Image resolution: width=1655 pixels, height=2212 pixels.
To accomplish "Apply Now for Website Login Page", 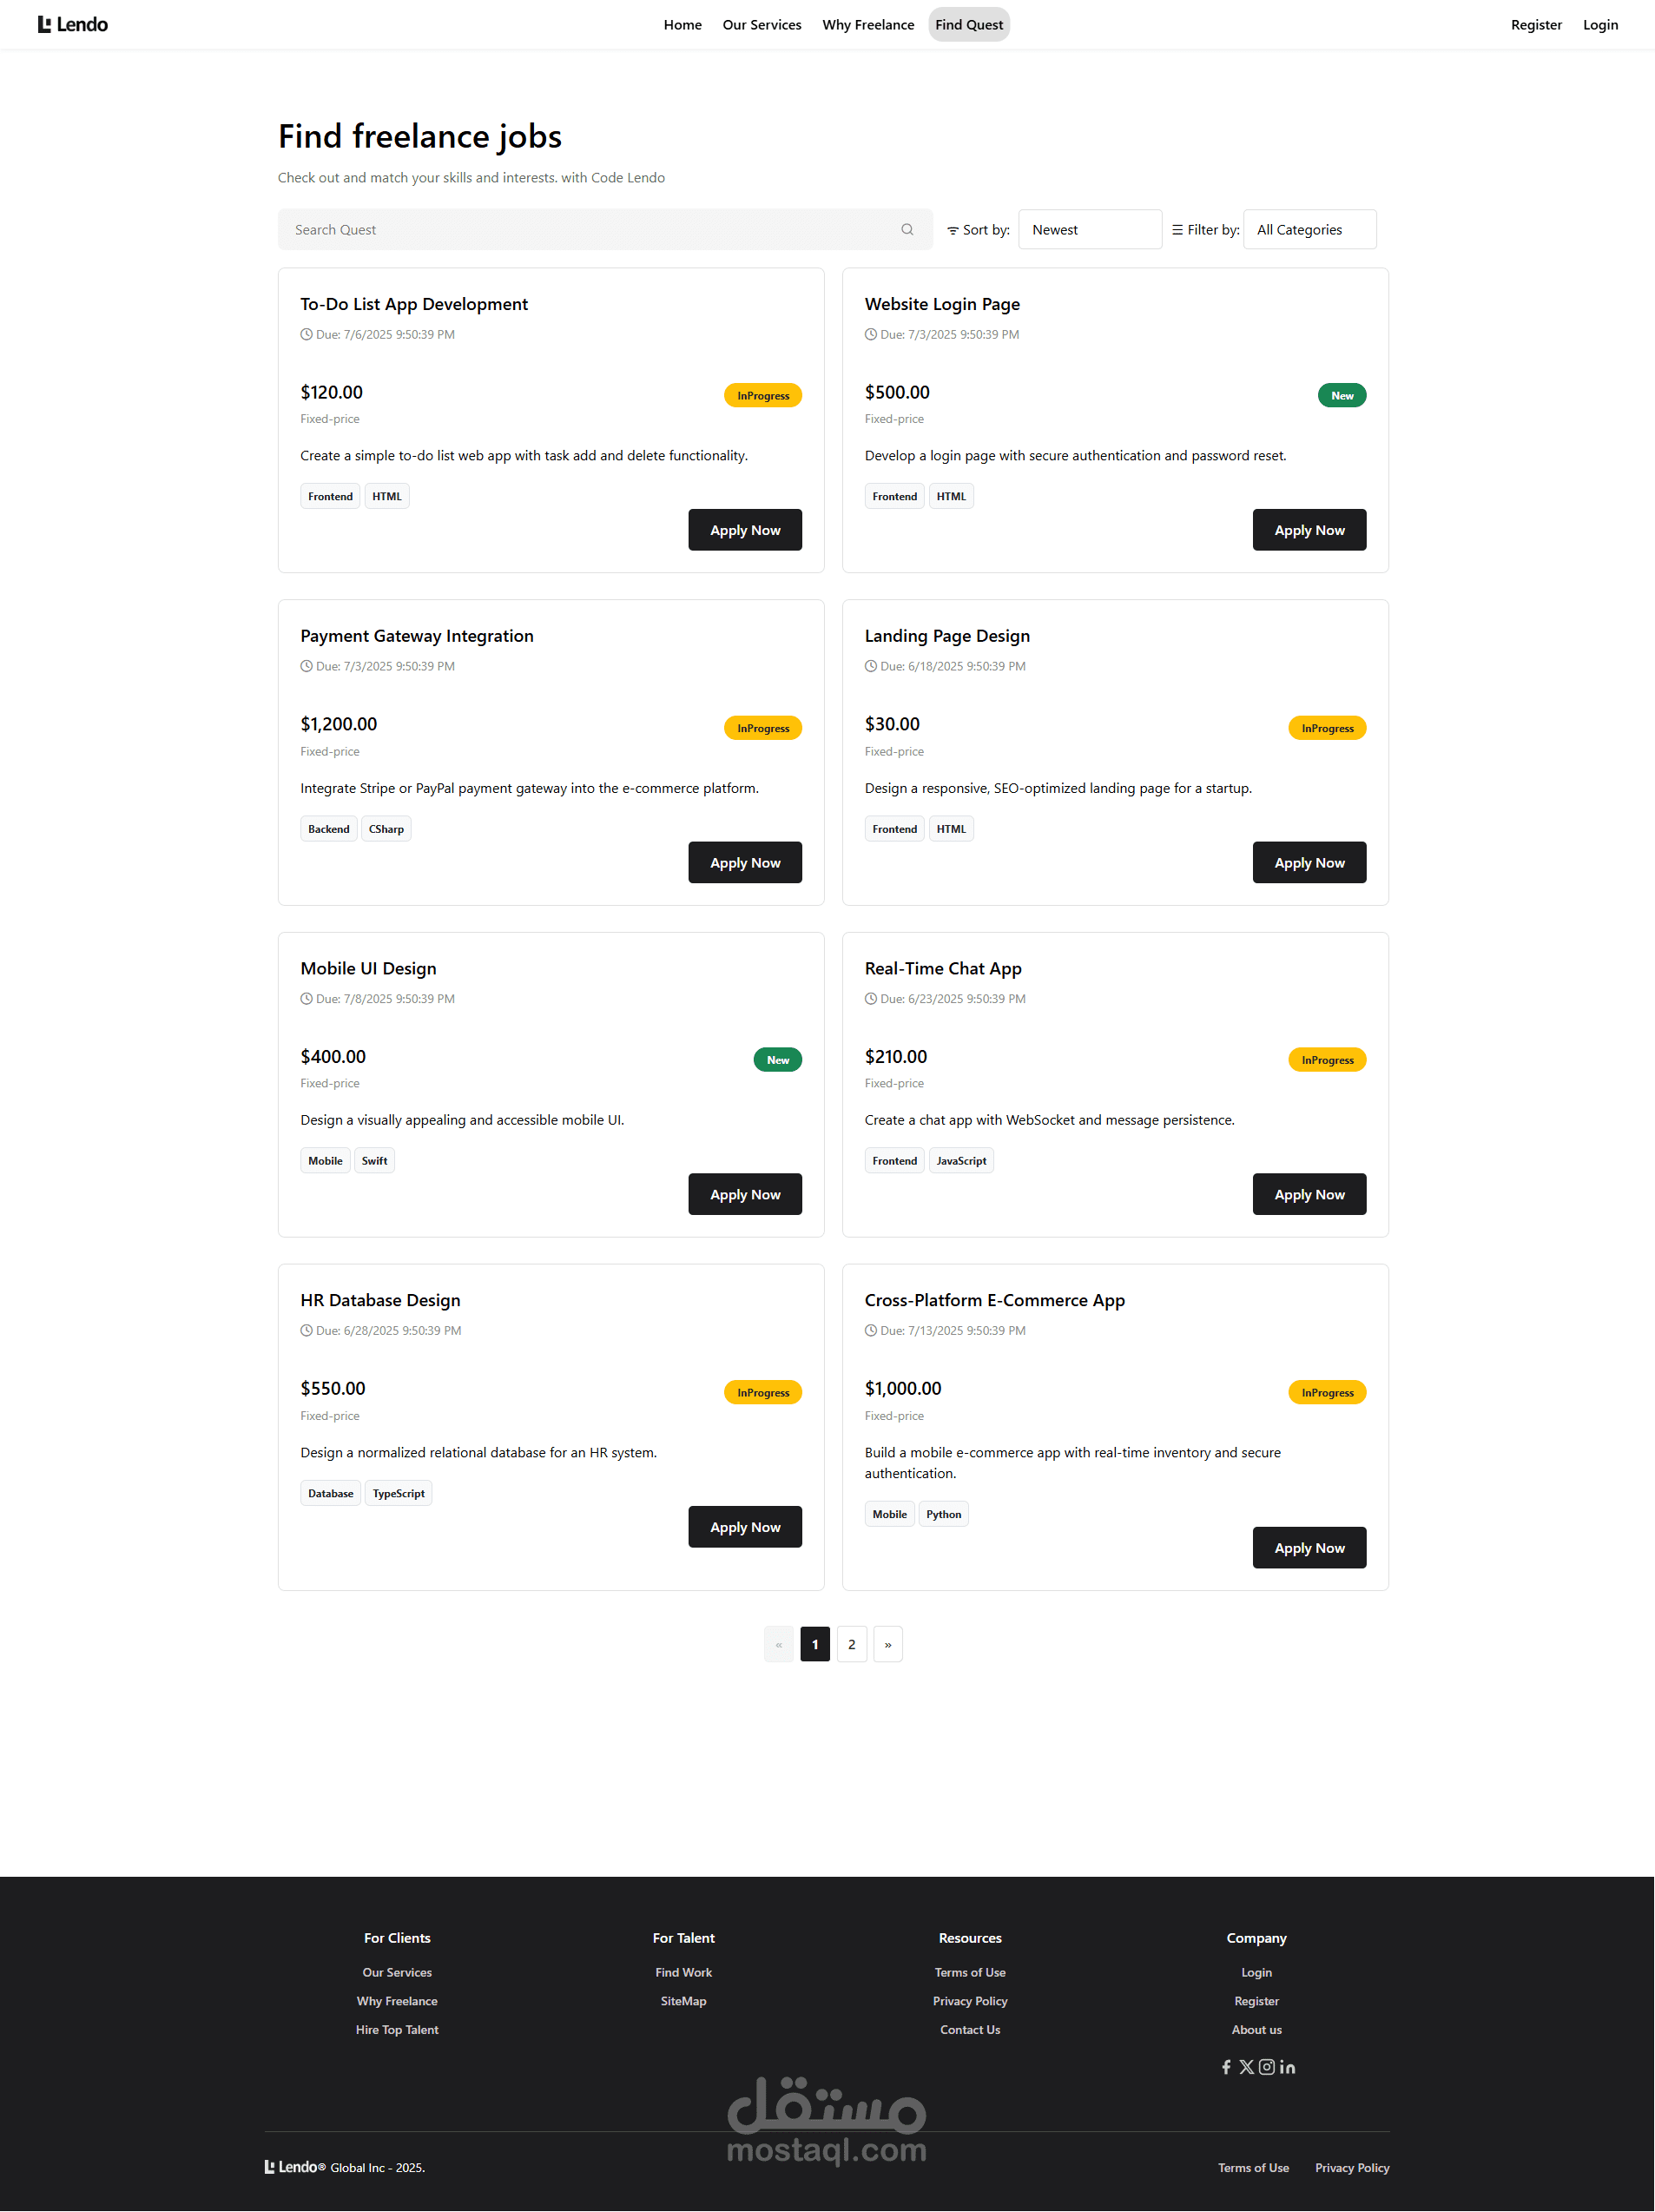I will pos(1309,530).
